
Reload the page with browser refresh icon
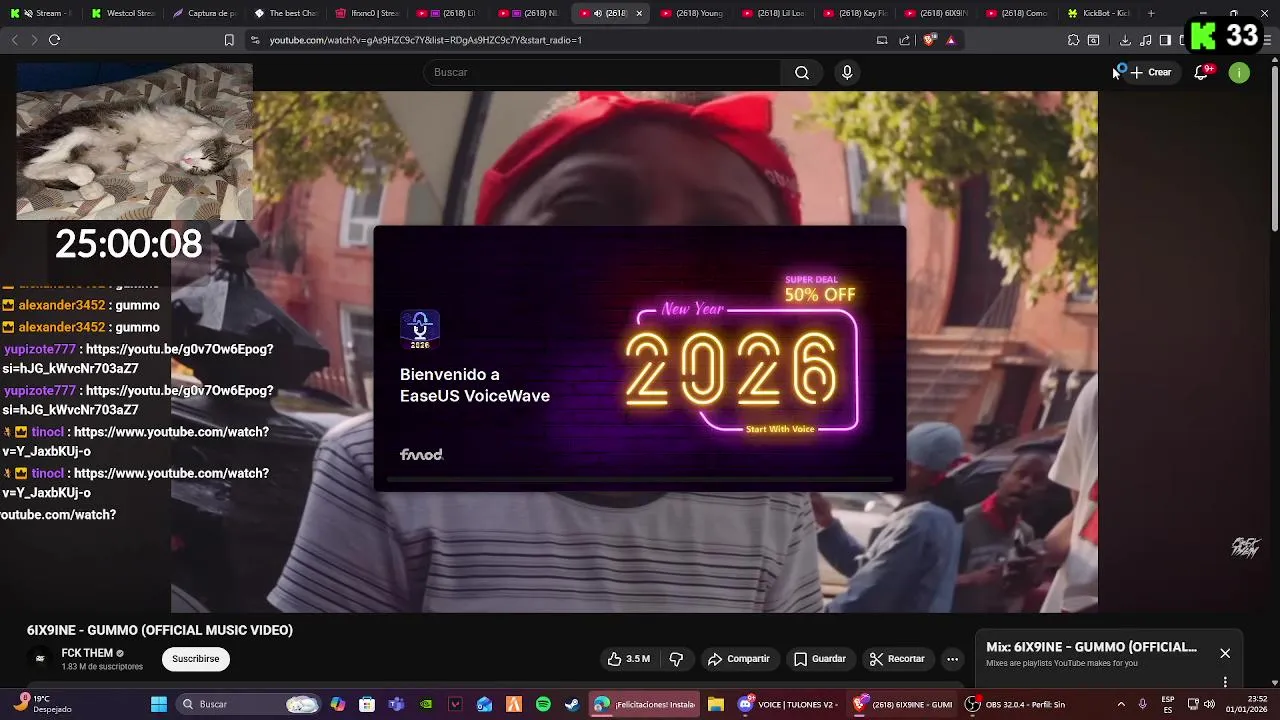point(54,40)
